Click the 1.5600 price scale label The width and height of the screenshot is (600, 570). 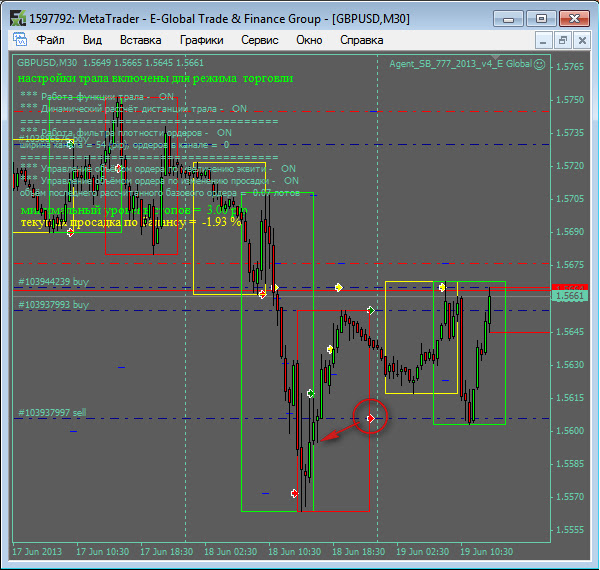click(x=570, y=431)
